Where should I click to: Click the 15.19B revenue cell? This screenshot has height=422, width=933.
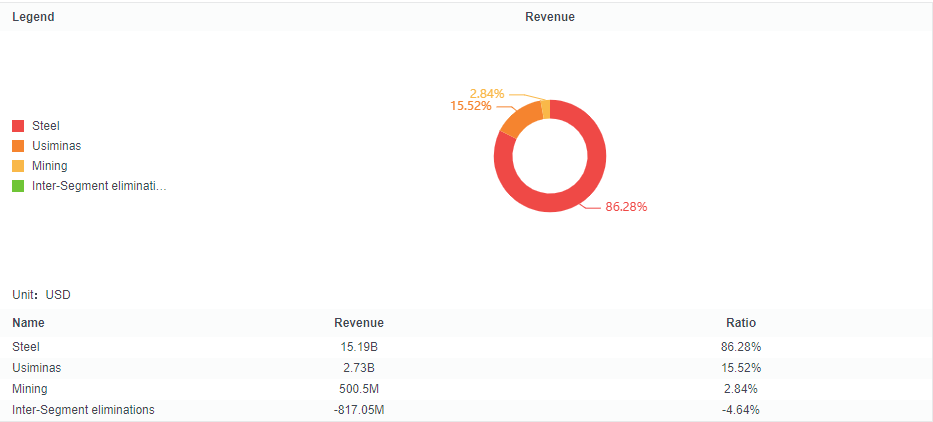coord(359,346)
